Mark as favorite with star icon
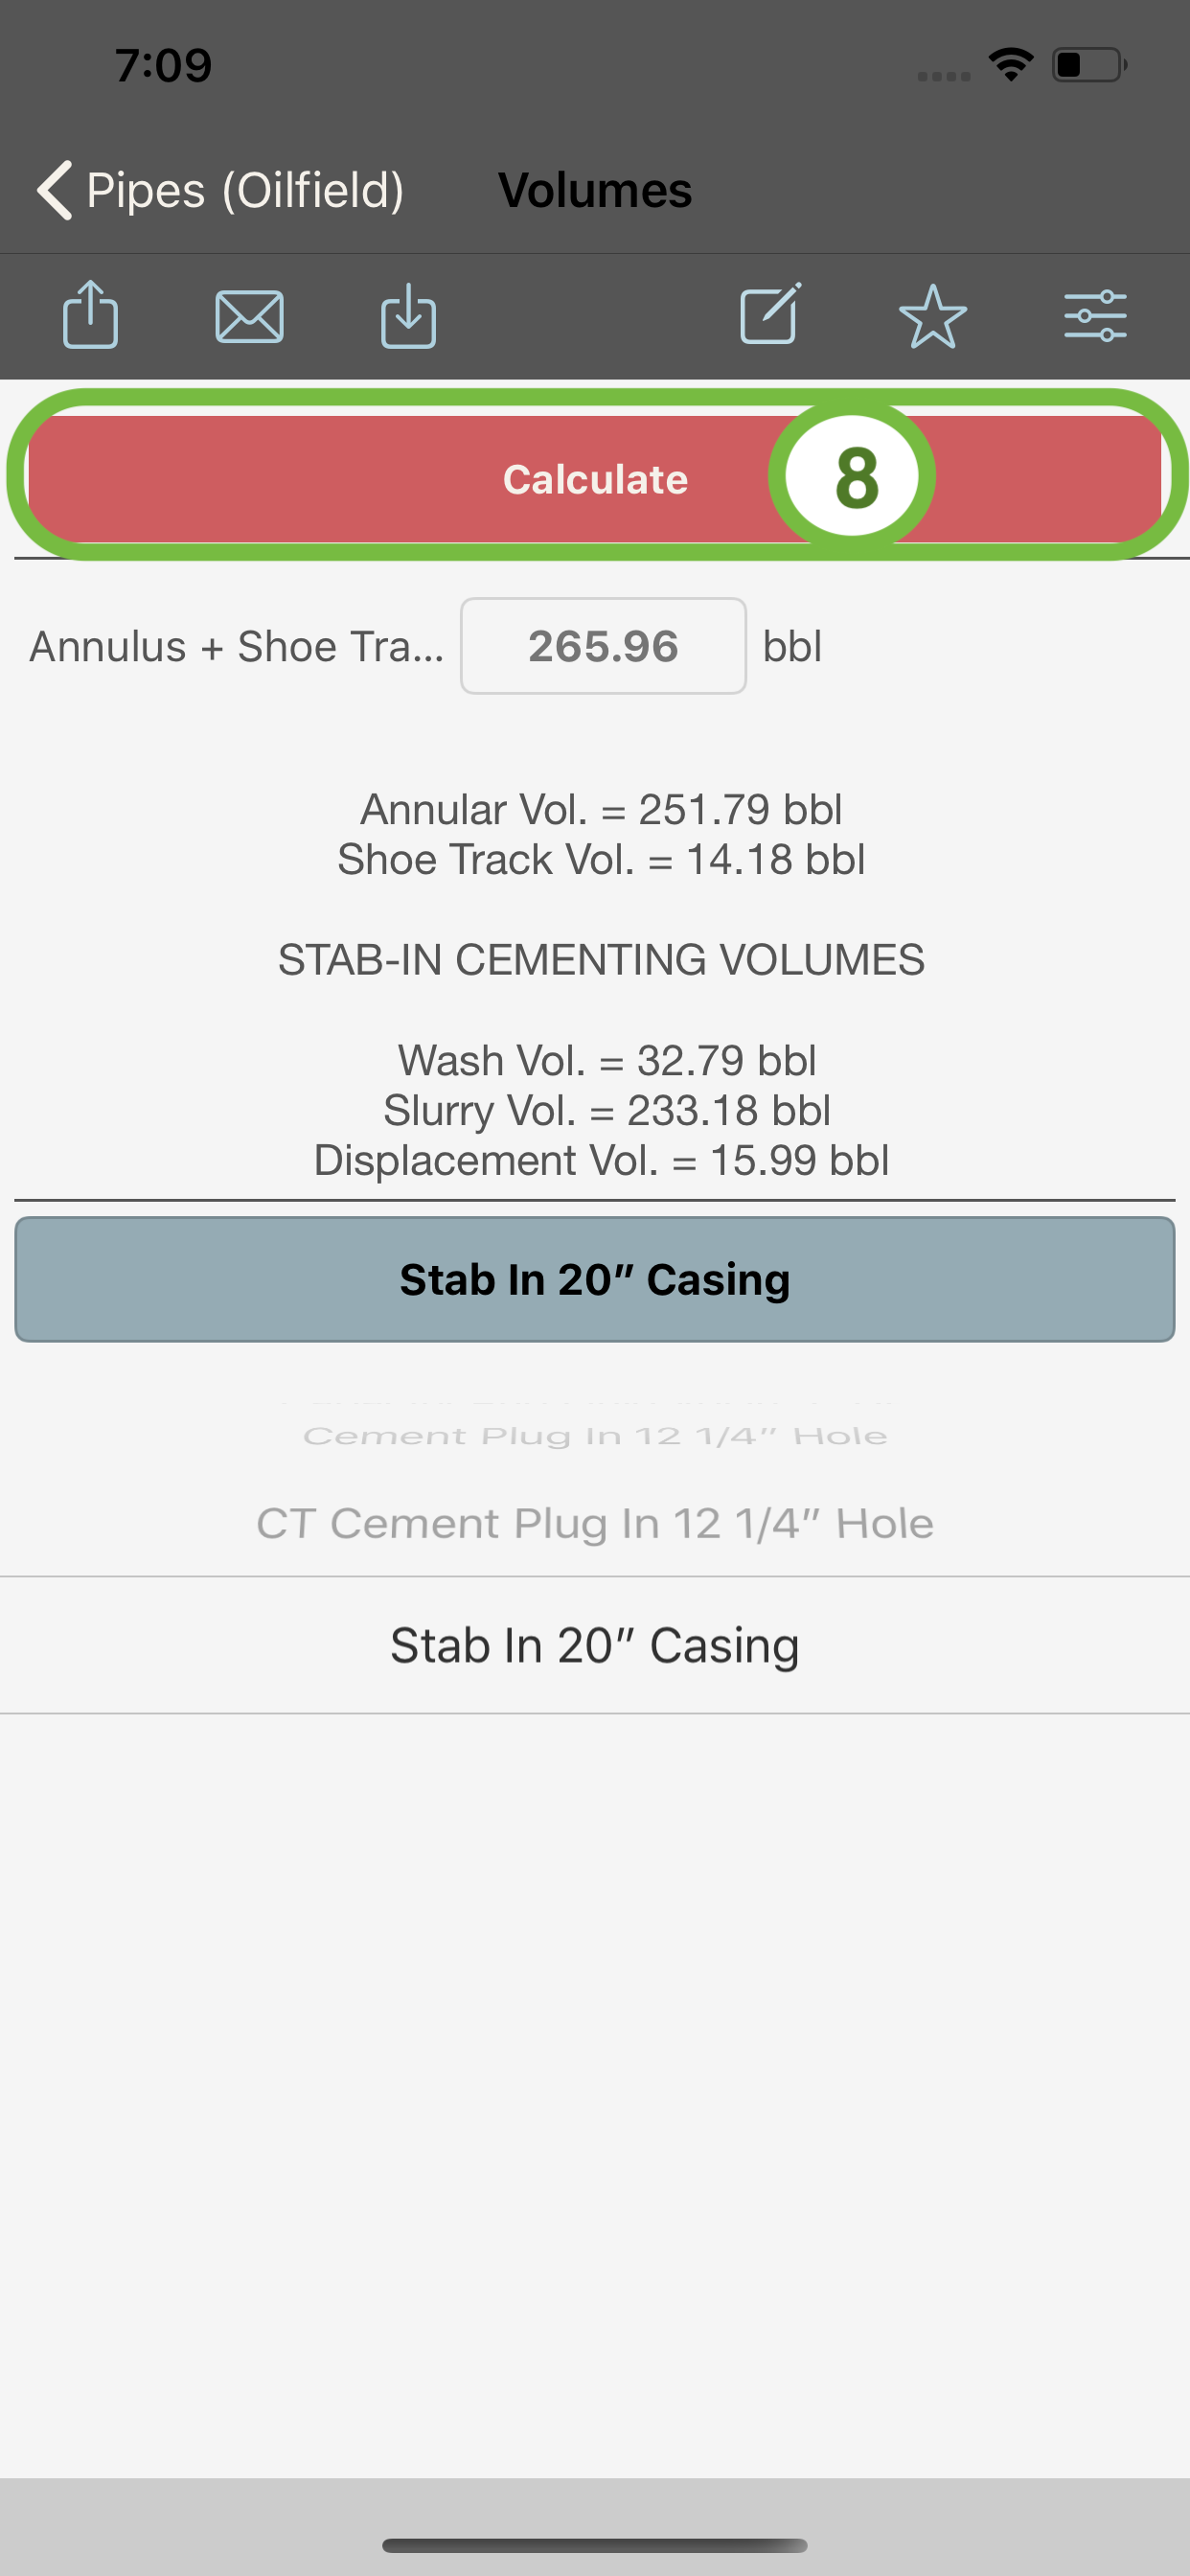This screenshot has height=2576, width=1190. point(932,317)
